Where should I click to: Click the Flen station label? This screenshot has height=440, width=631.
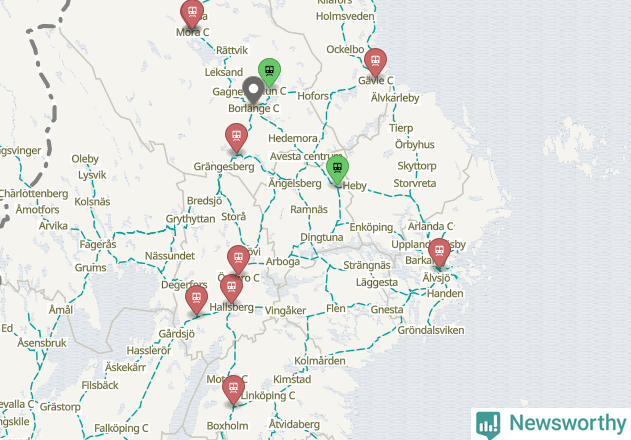pyautogui.click(x=336, y=309)
